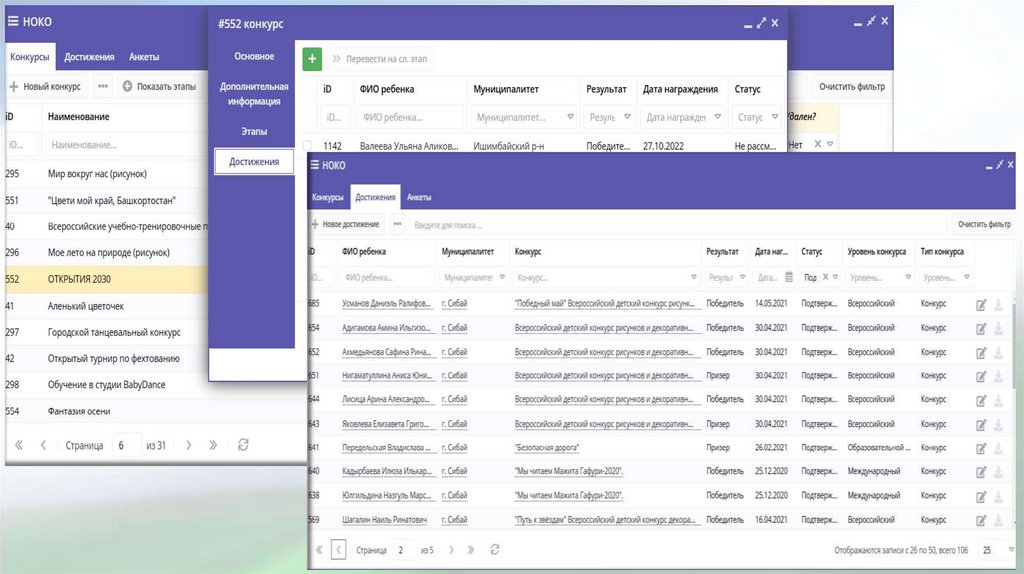The width and height of the screenshot is (1024, 574).
Task: Select Фантазия осени row in Конкурсы list
Action: pos(107,411)
